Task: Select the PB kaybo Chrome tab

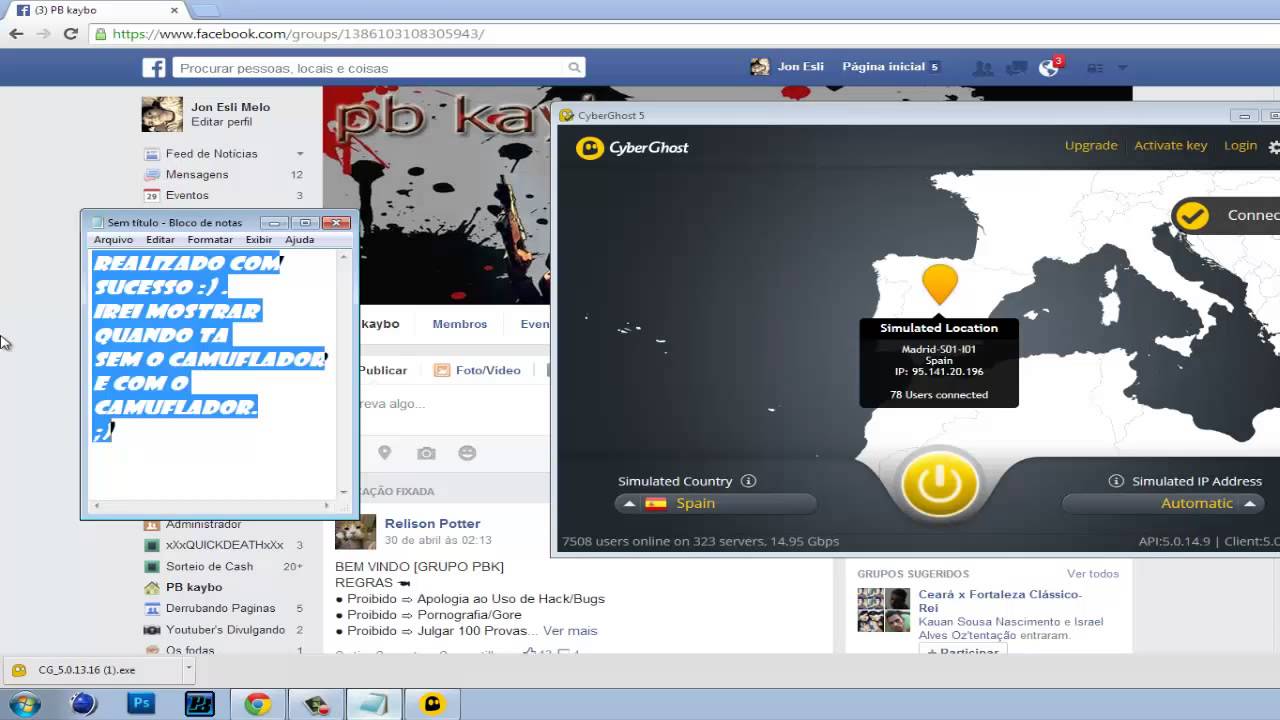Action: 97,10
